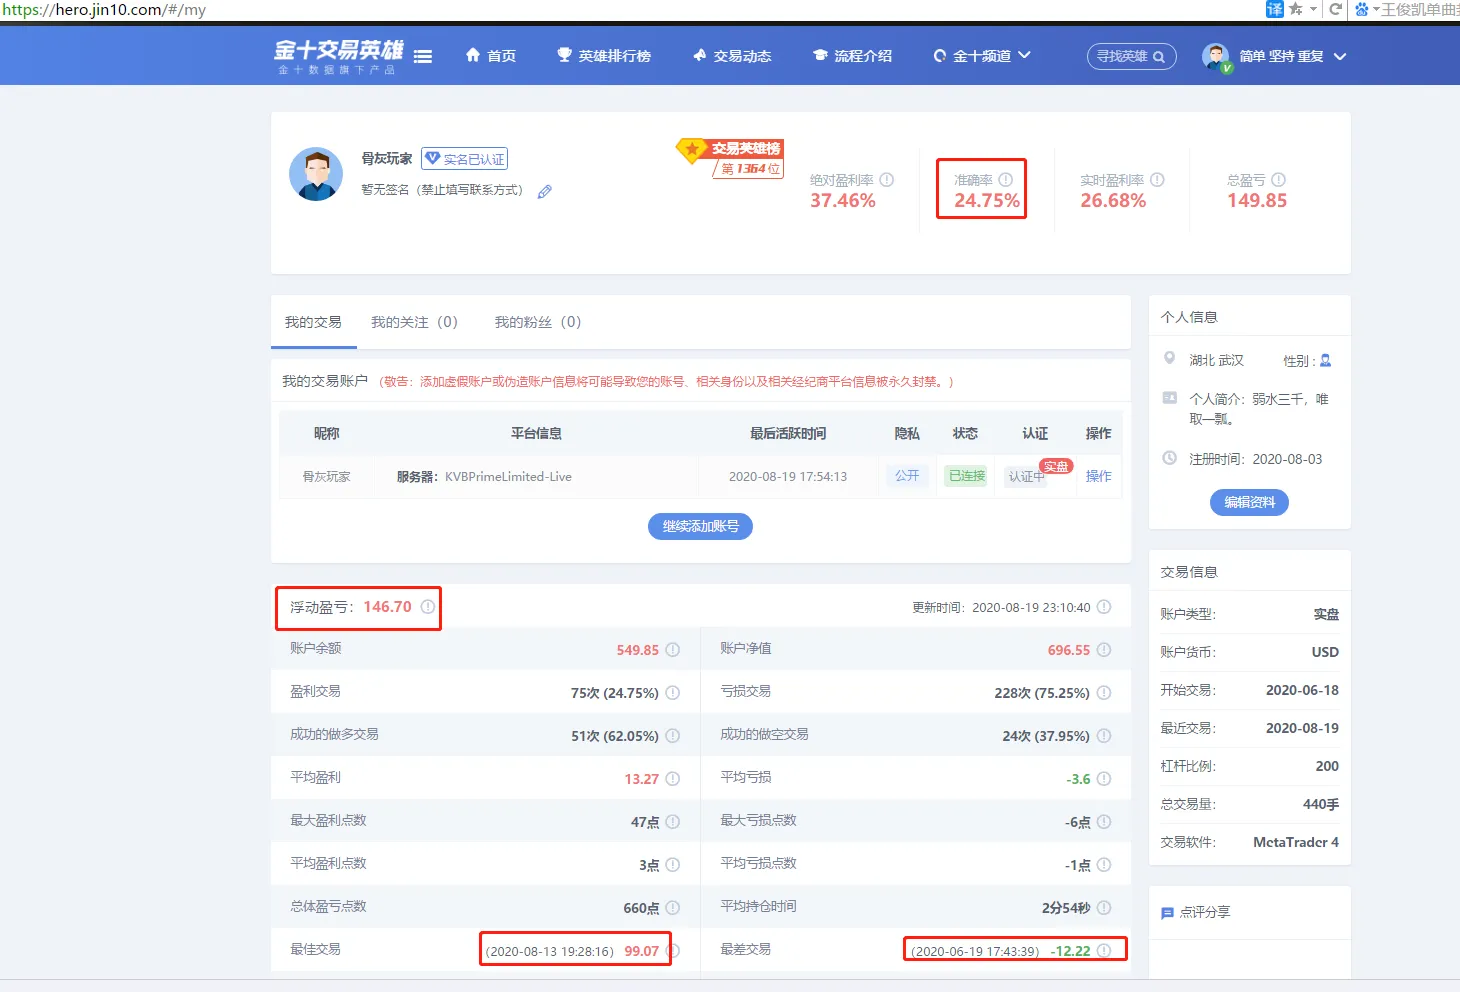Select the 总交易量 440手 value
The height and width of the screenshot is (992, 1460).
pyautogui.click(x=1321, y=804)
